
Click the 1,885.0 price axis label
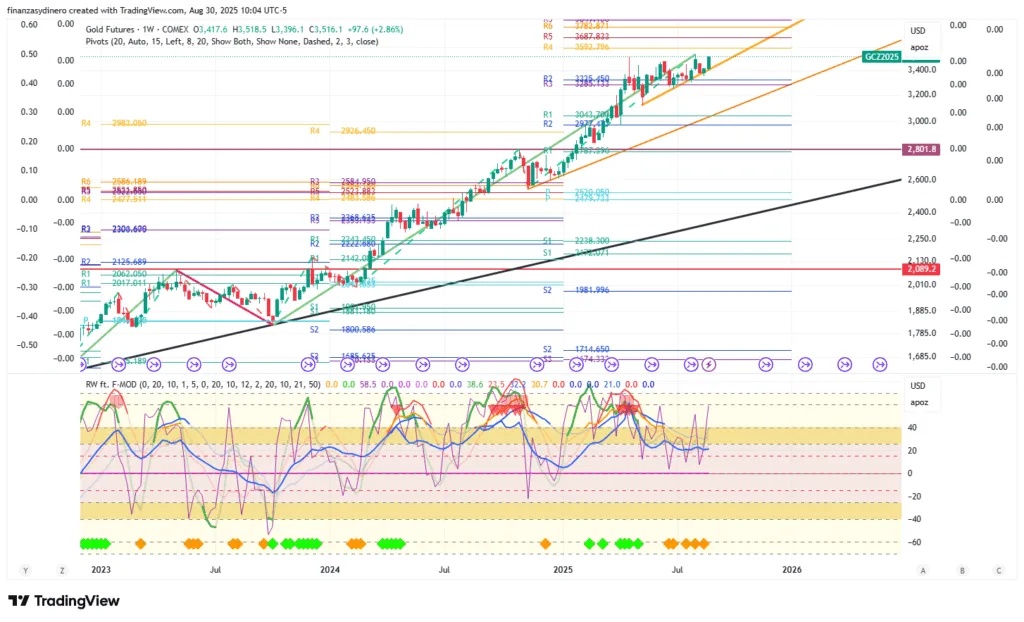(x=921, y=310)
